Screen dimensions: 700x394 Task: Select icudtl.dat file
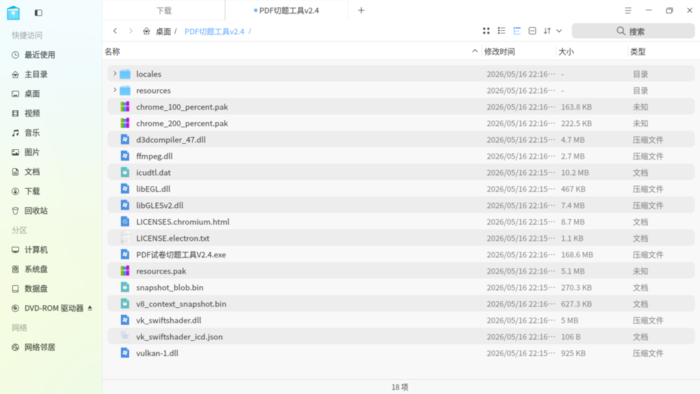(x=401, y=173)
